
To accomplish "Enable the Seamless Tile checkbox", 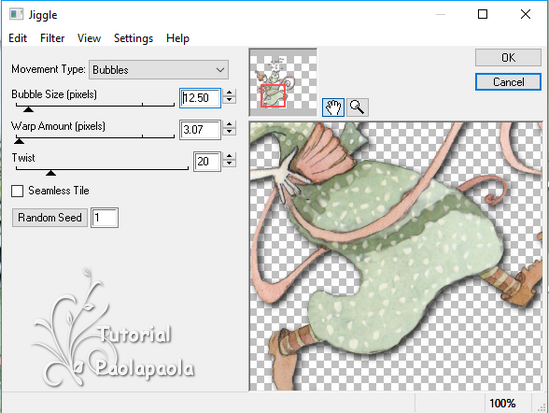I will pos(17,191).
